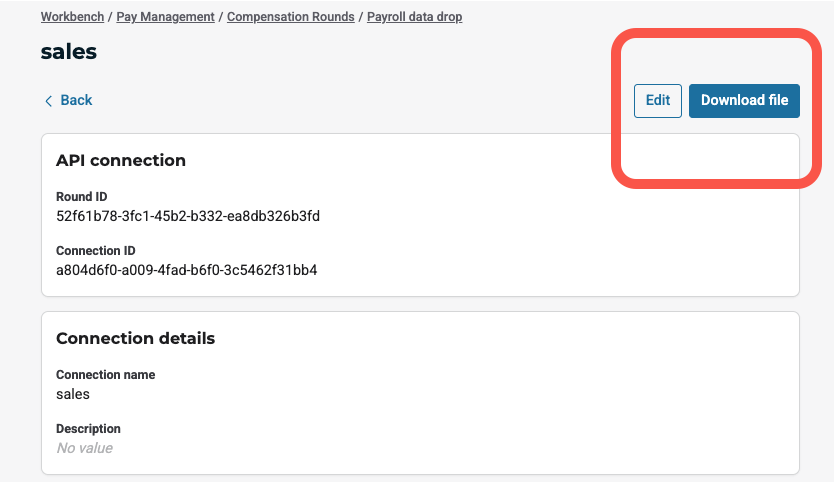Click the sales connection name value
The image size is (834, 482).
[73, 394]
